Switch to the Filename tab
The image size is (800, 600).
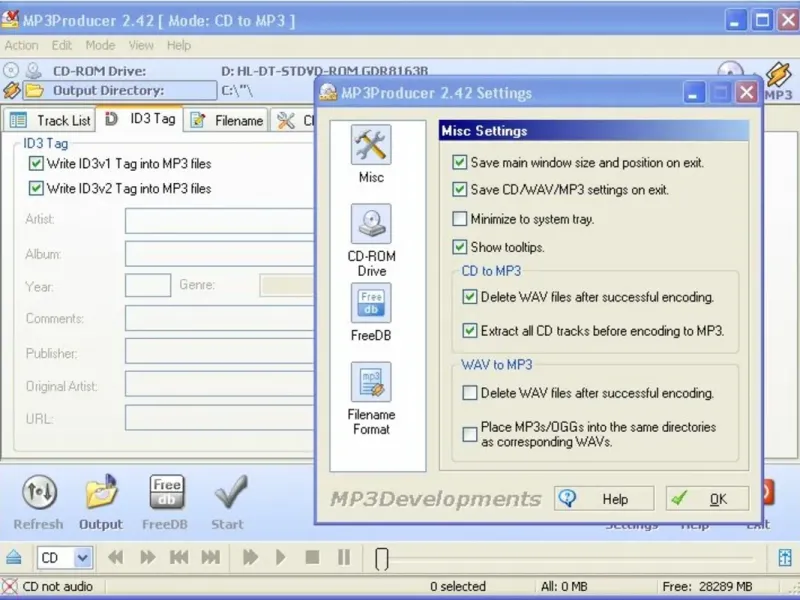(x=226, y=120)
